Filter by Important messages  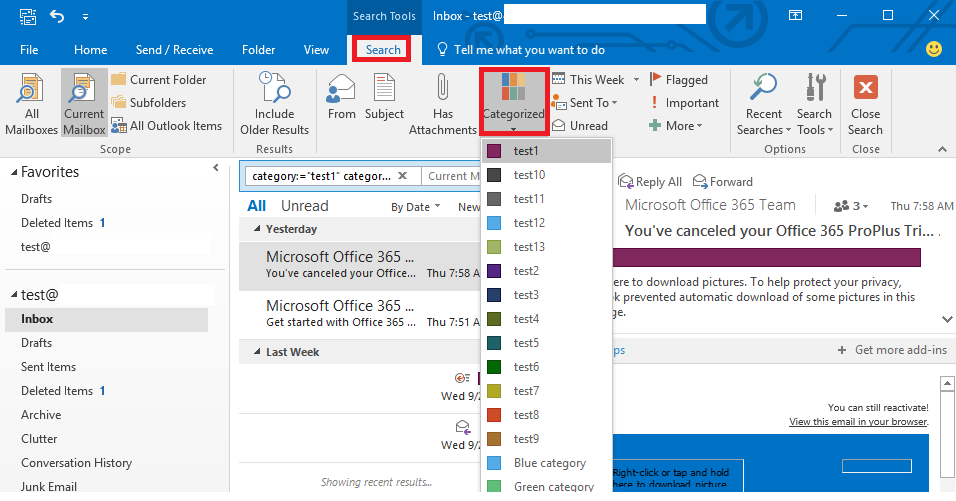684,102
